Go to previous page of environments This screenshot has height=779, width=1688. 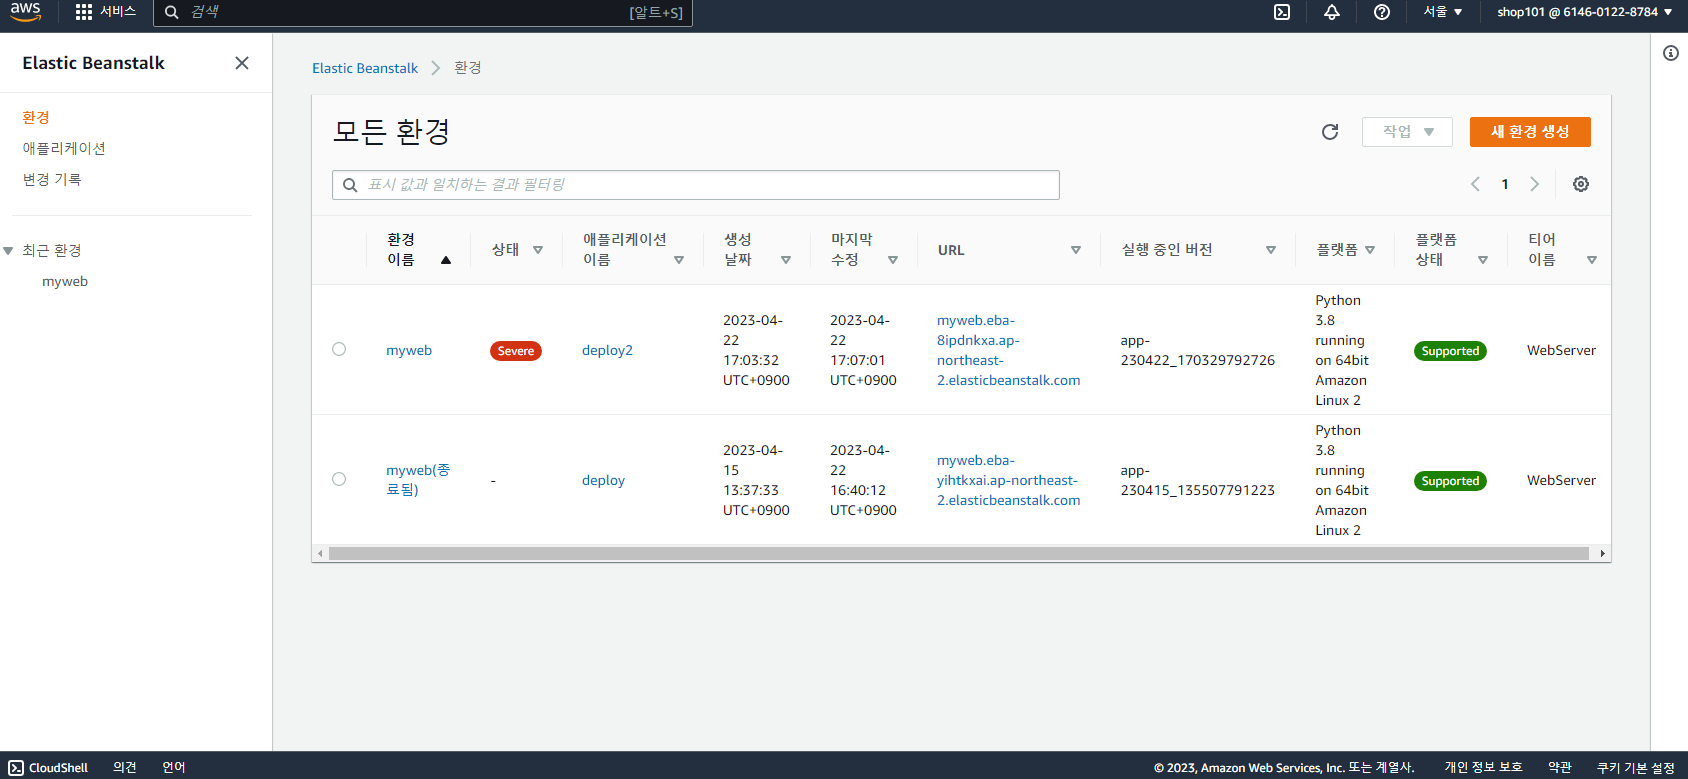(1475, 184)
